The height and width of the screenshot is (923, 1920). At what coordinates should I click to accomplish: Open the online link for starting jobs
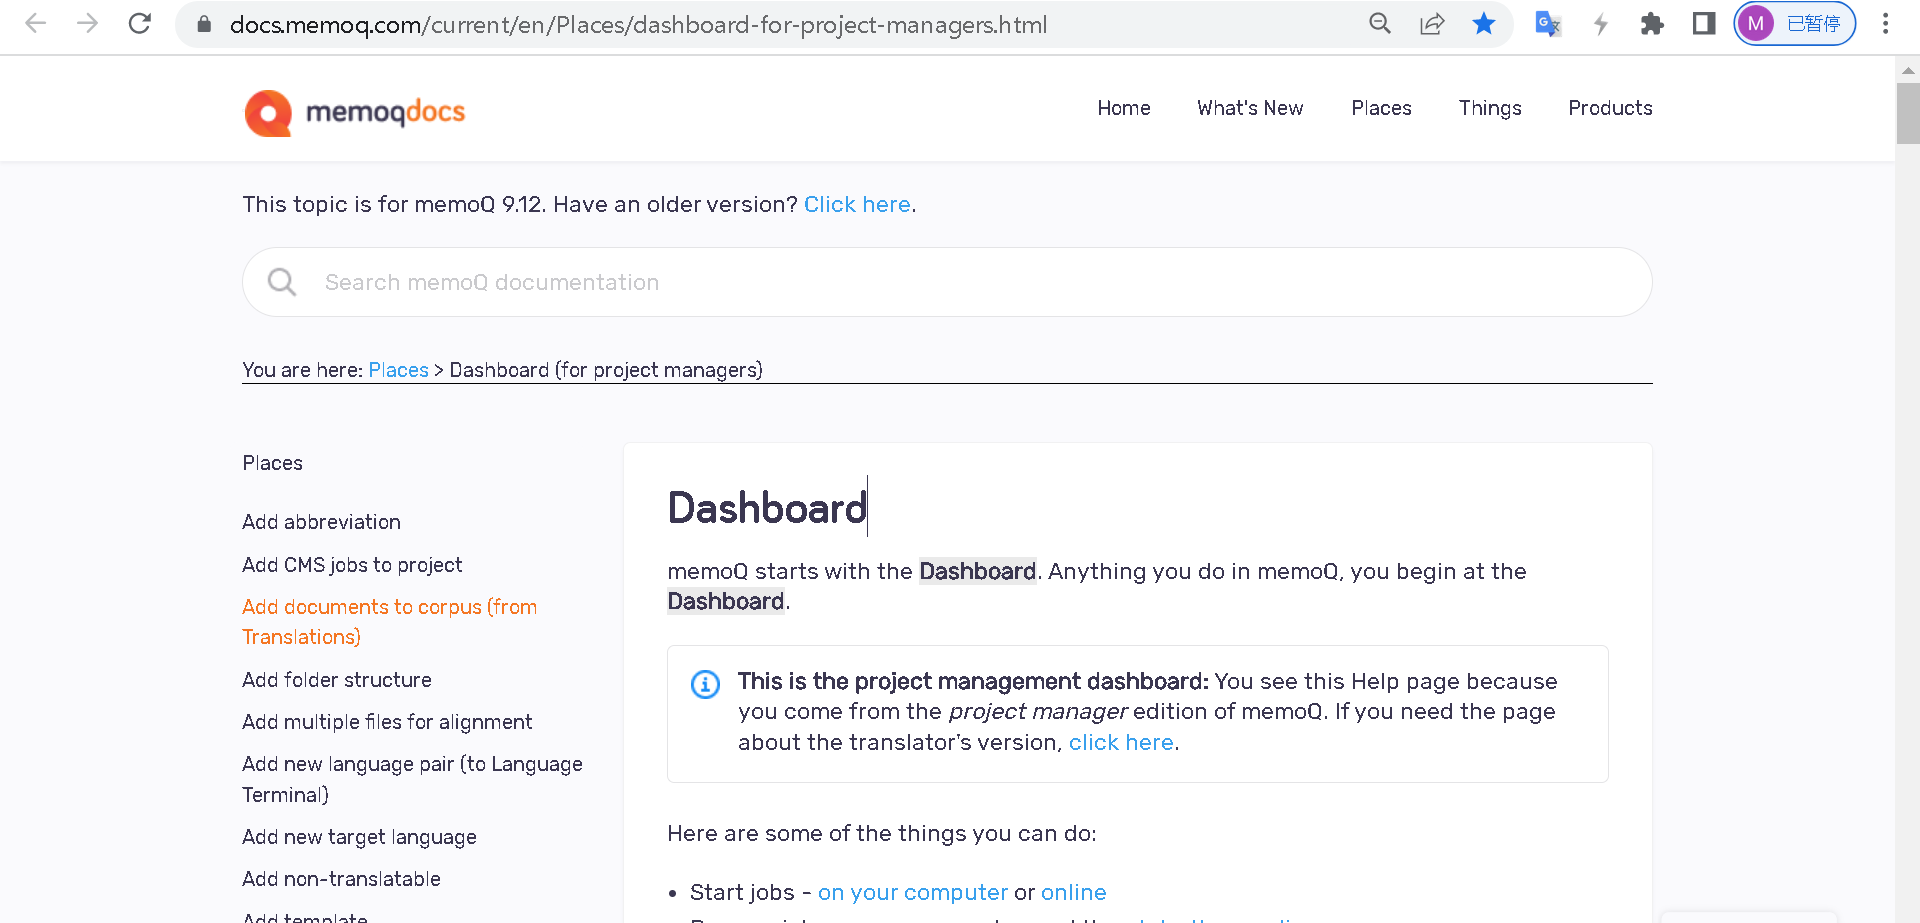[x=1074, y=892]
